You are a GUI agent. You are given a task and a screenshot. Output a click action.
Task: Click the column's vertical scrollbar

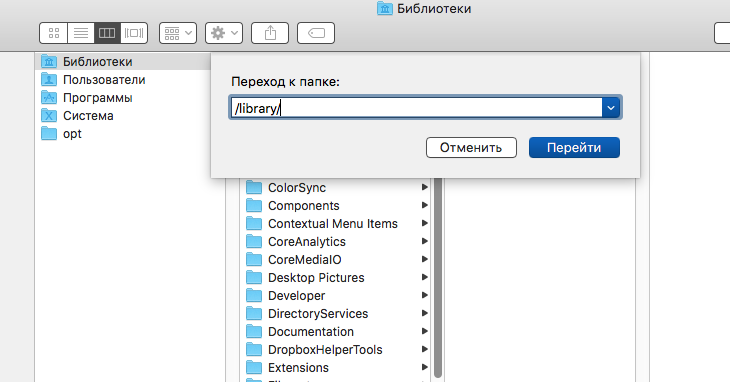point(438,278)
